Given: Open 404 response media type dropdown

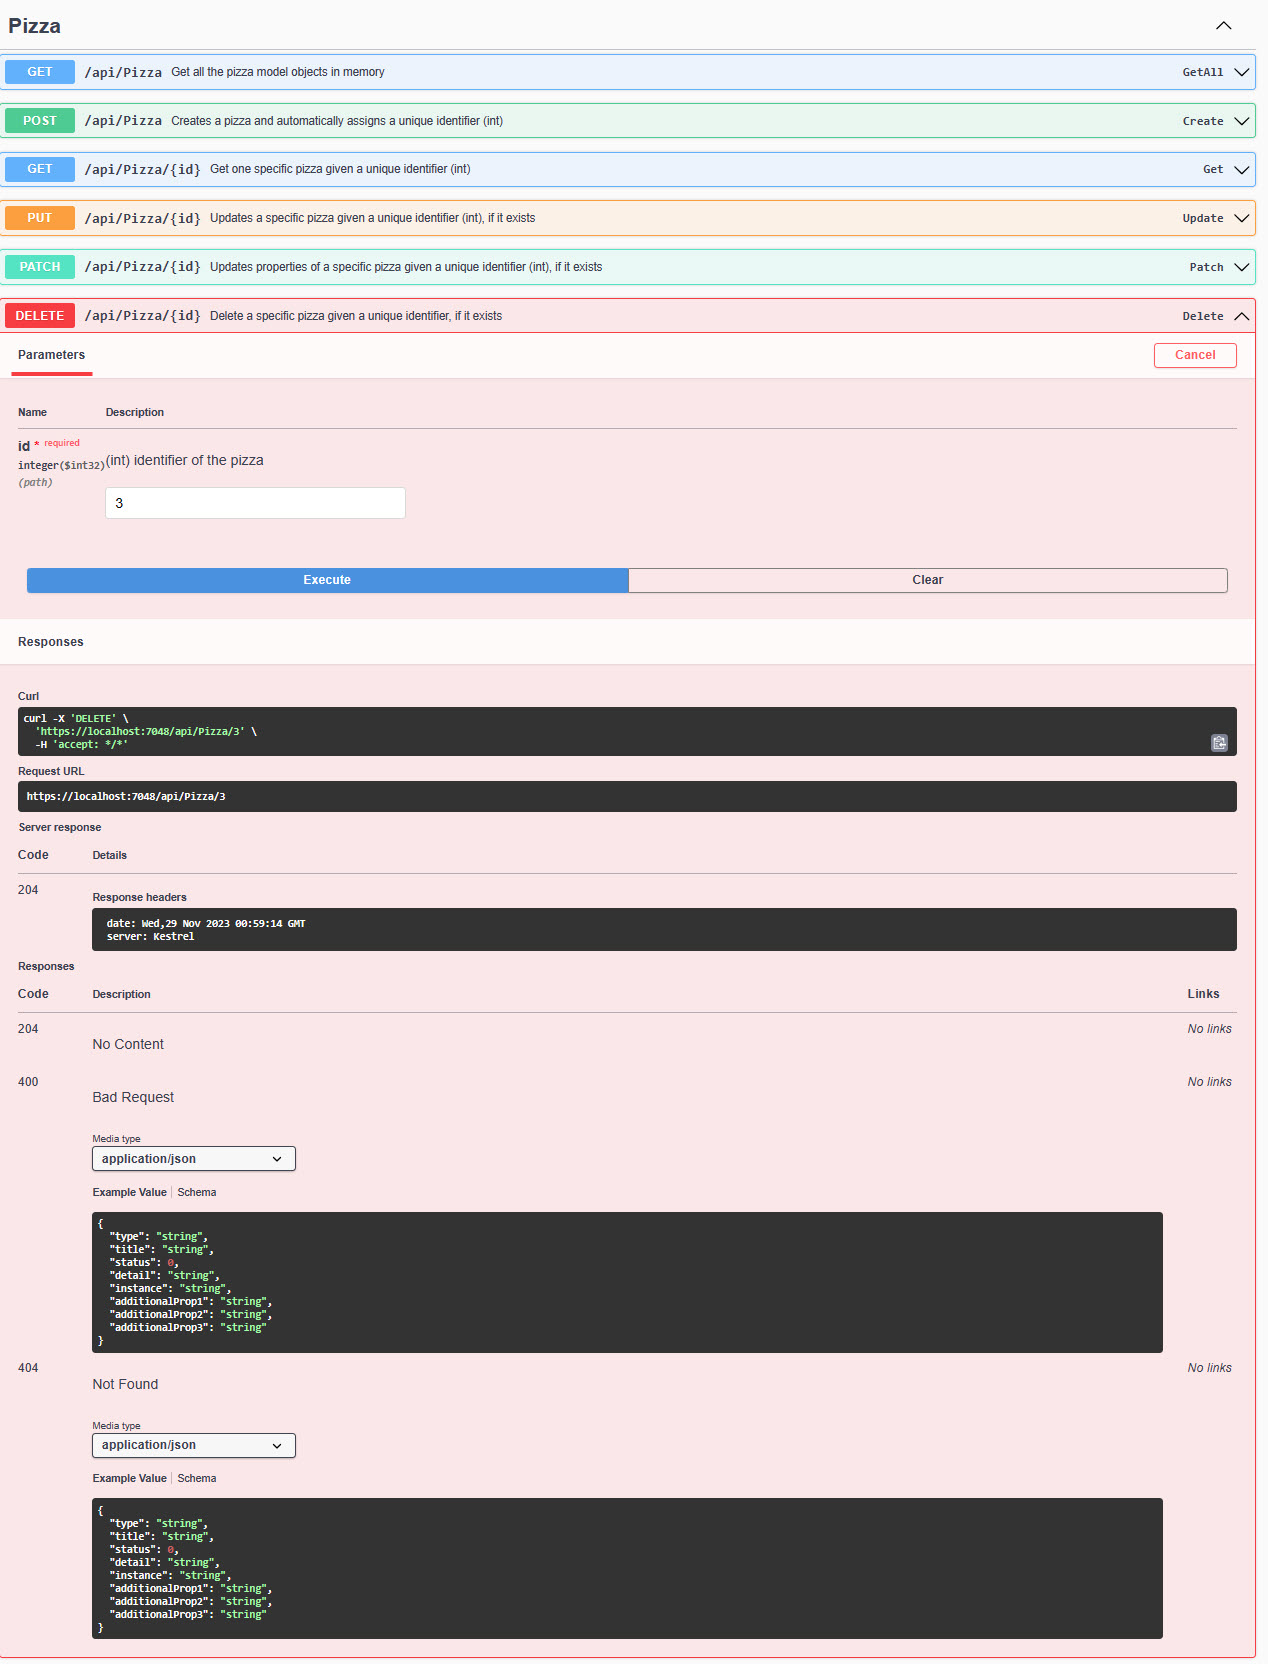Looking at the screenshot, I should pos(194,1446).
